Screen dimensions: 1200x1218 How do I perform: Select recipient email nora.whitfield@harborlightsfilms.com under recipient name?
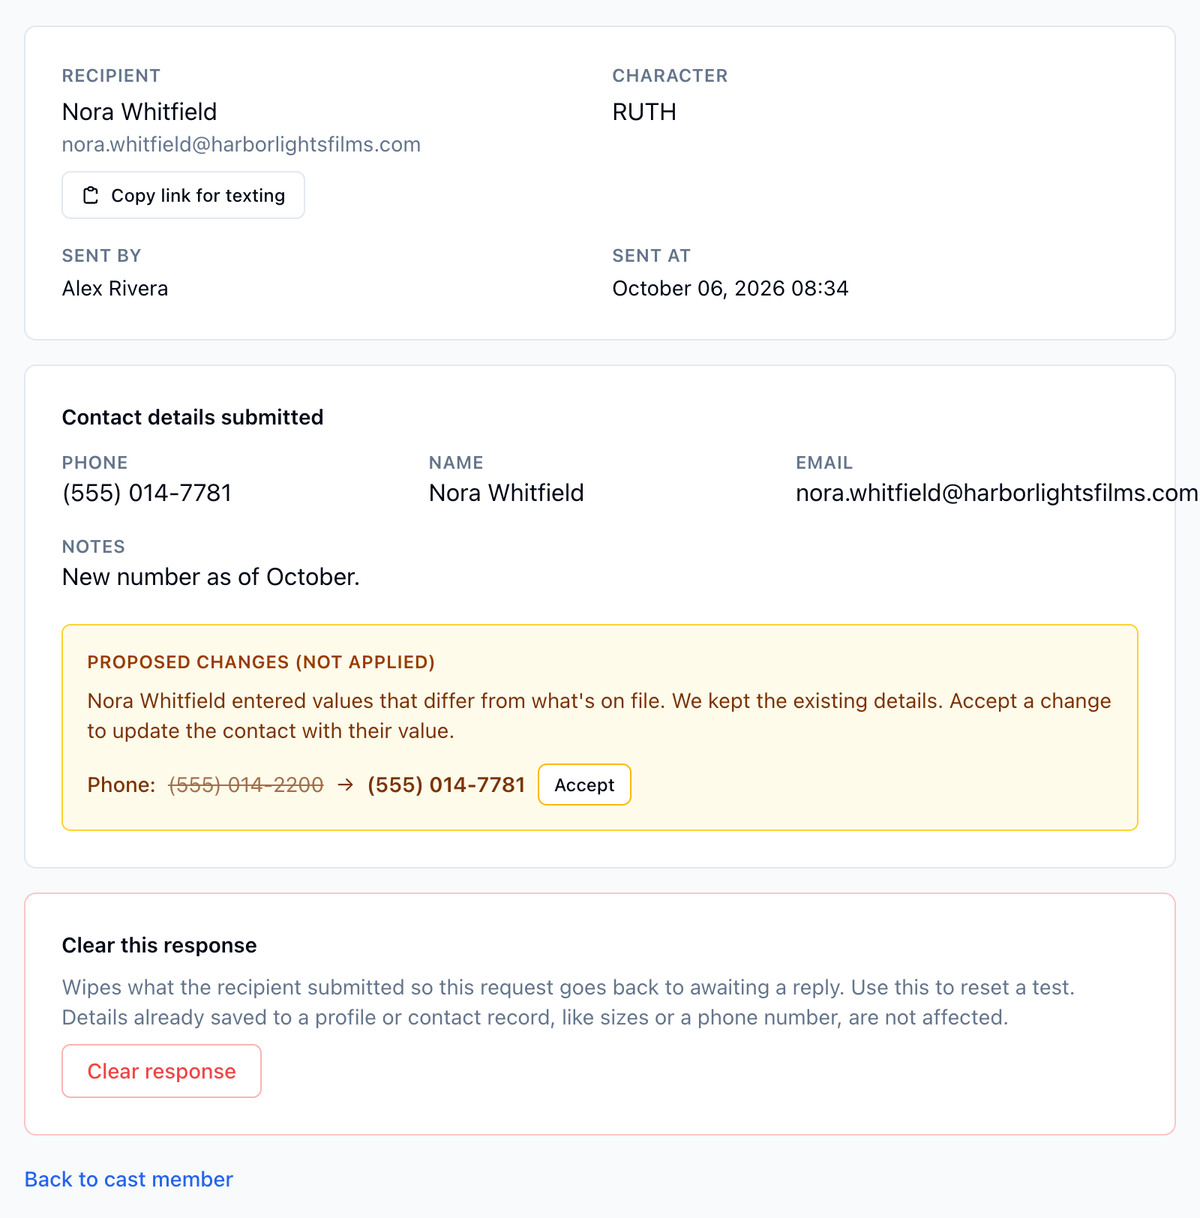[241, 144]
